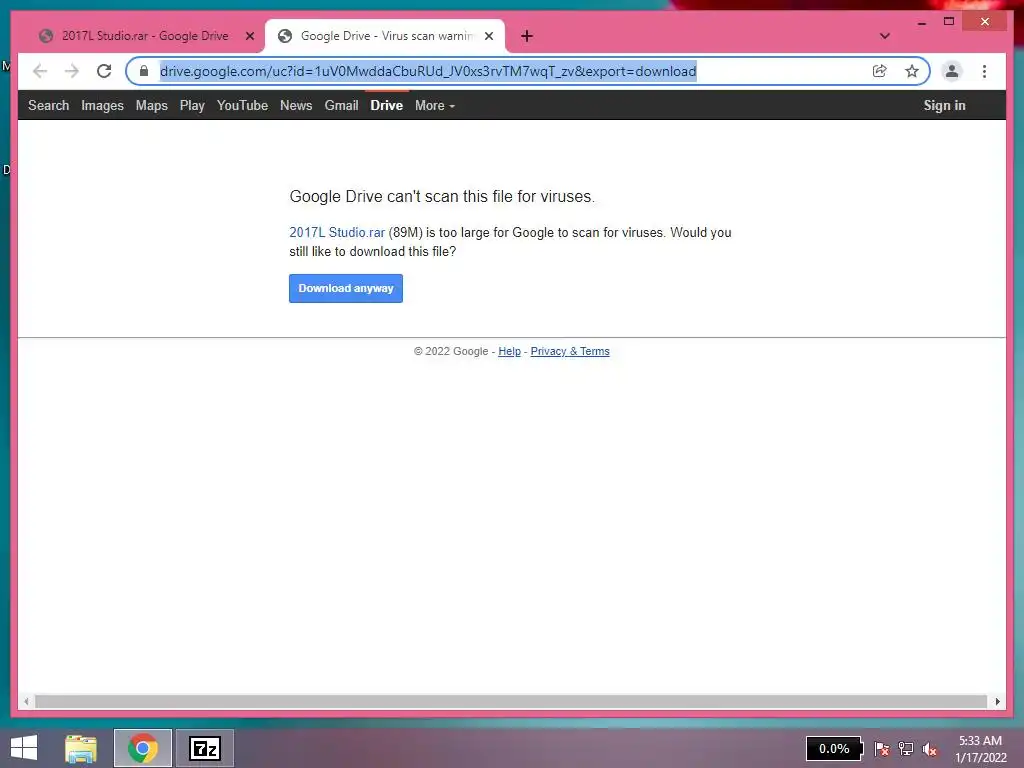Viewport: 1024px width, 768px height.
Task: Bookmark this tab with the star
Action: coord(912,71)
